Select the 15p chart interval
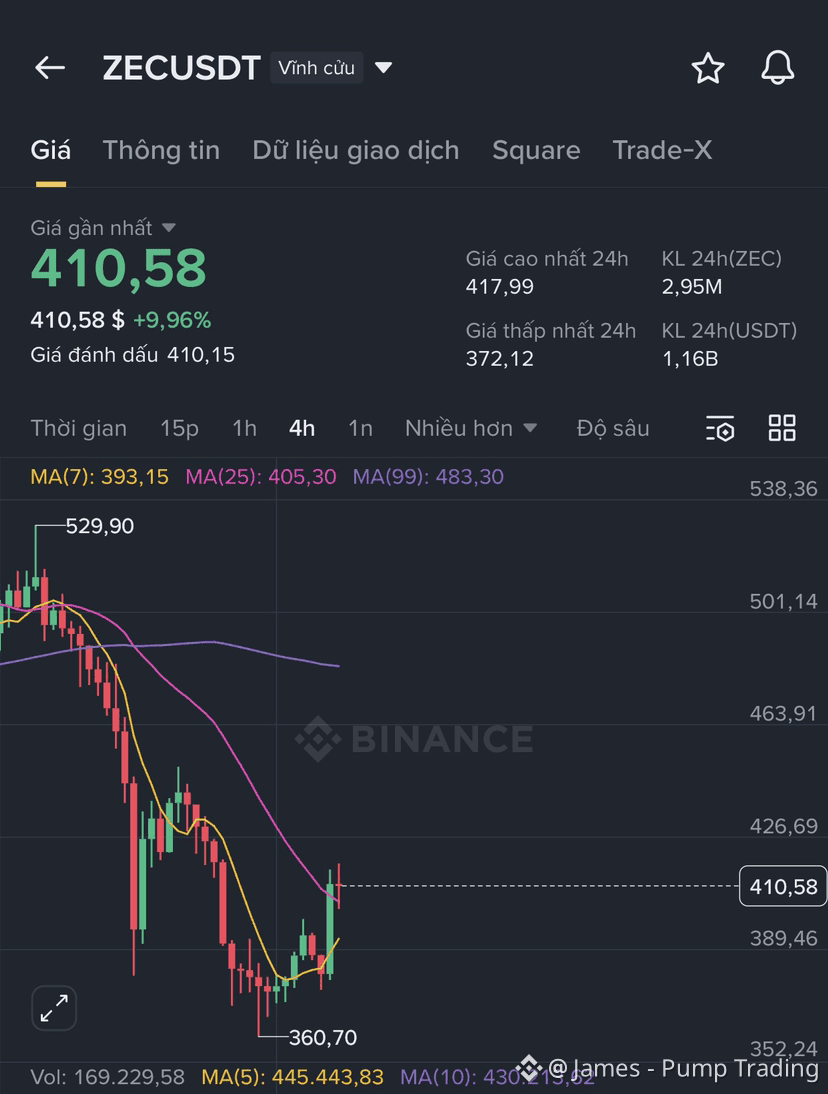Viewport: 828px width, 1094px height. [x=179, y=428]
